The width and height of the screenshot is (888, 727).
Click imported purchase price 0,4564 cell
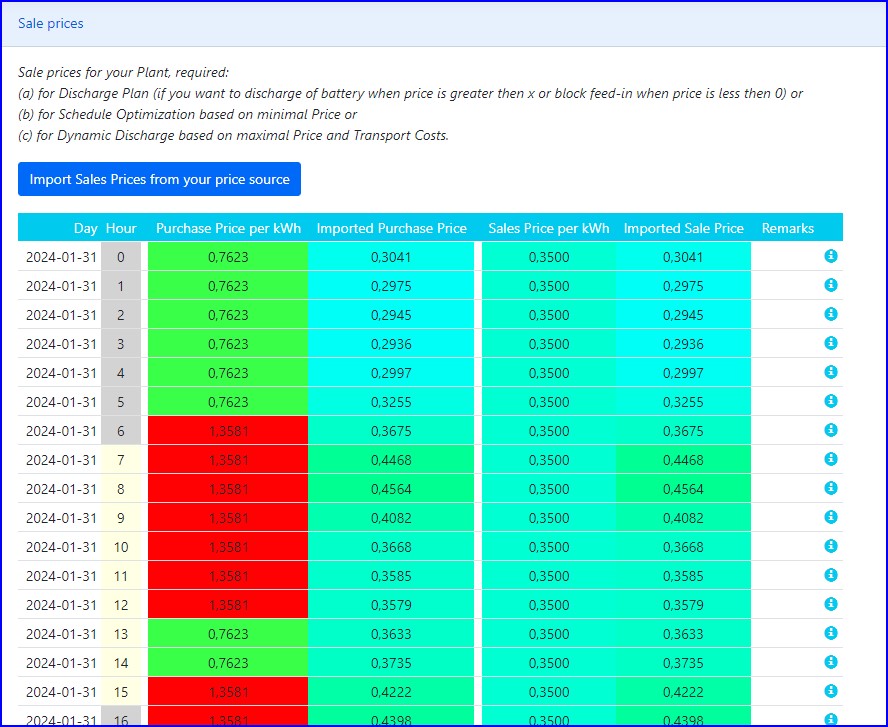tap(391, 489)
